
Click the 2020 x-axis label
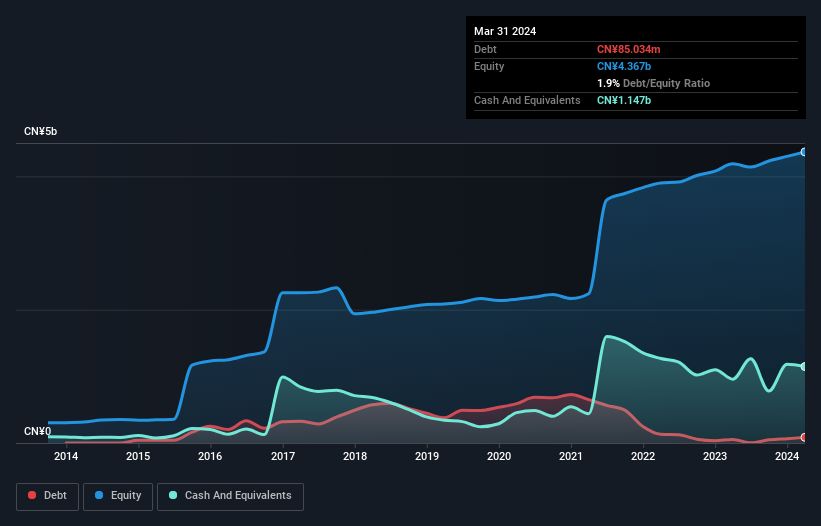(x=499, y=456)
